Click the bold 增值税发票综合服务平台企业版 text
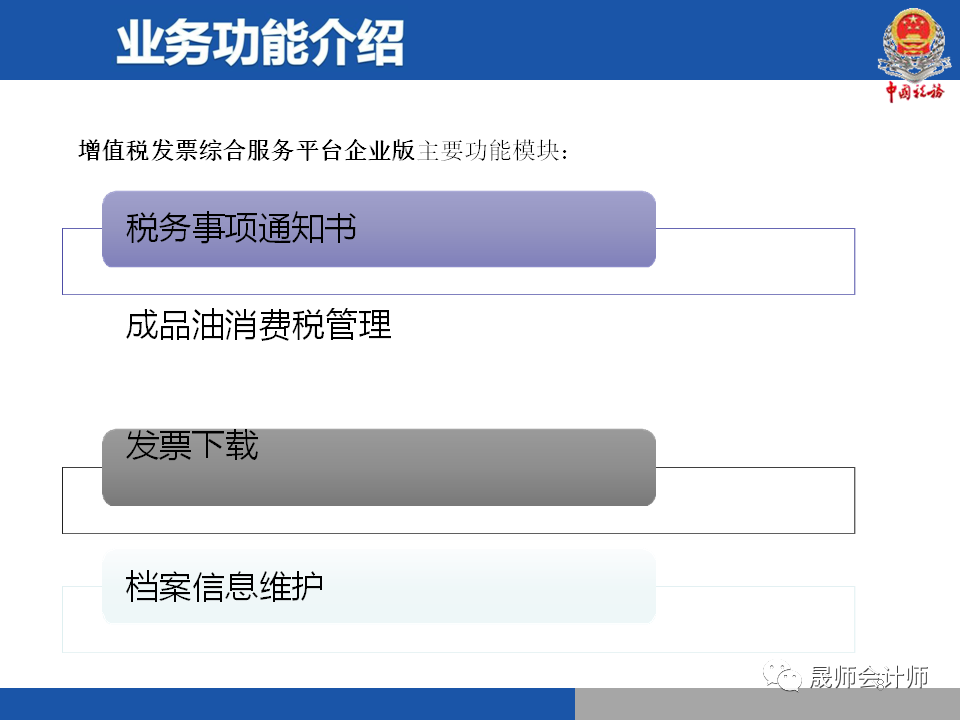Screen dimensions: 960x720 click(247, 151)
